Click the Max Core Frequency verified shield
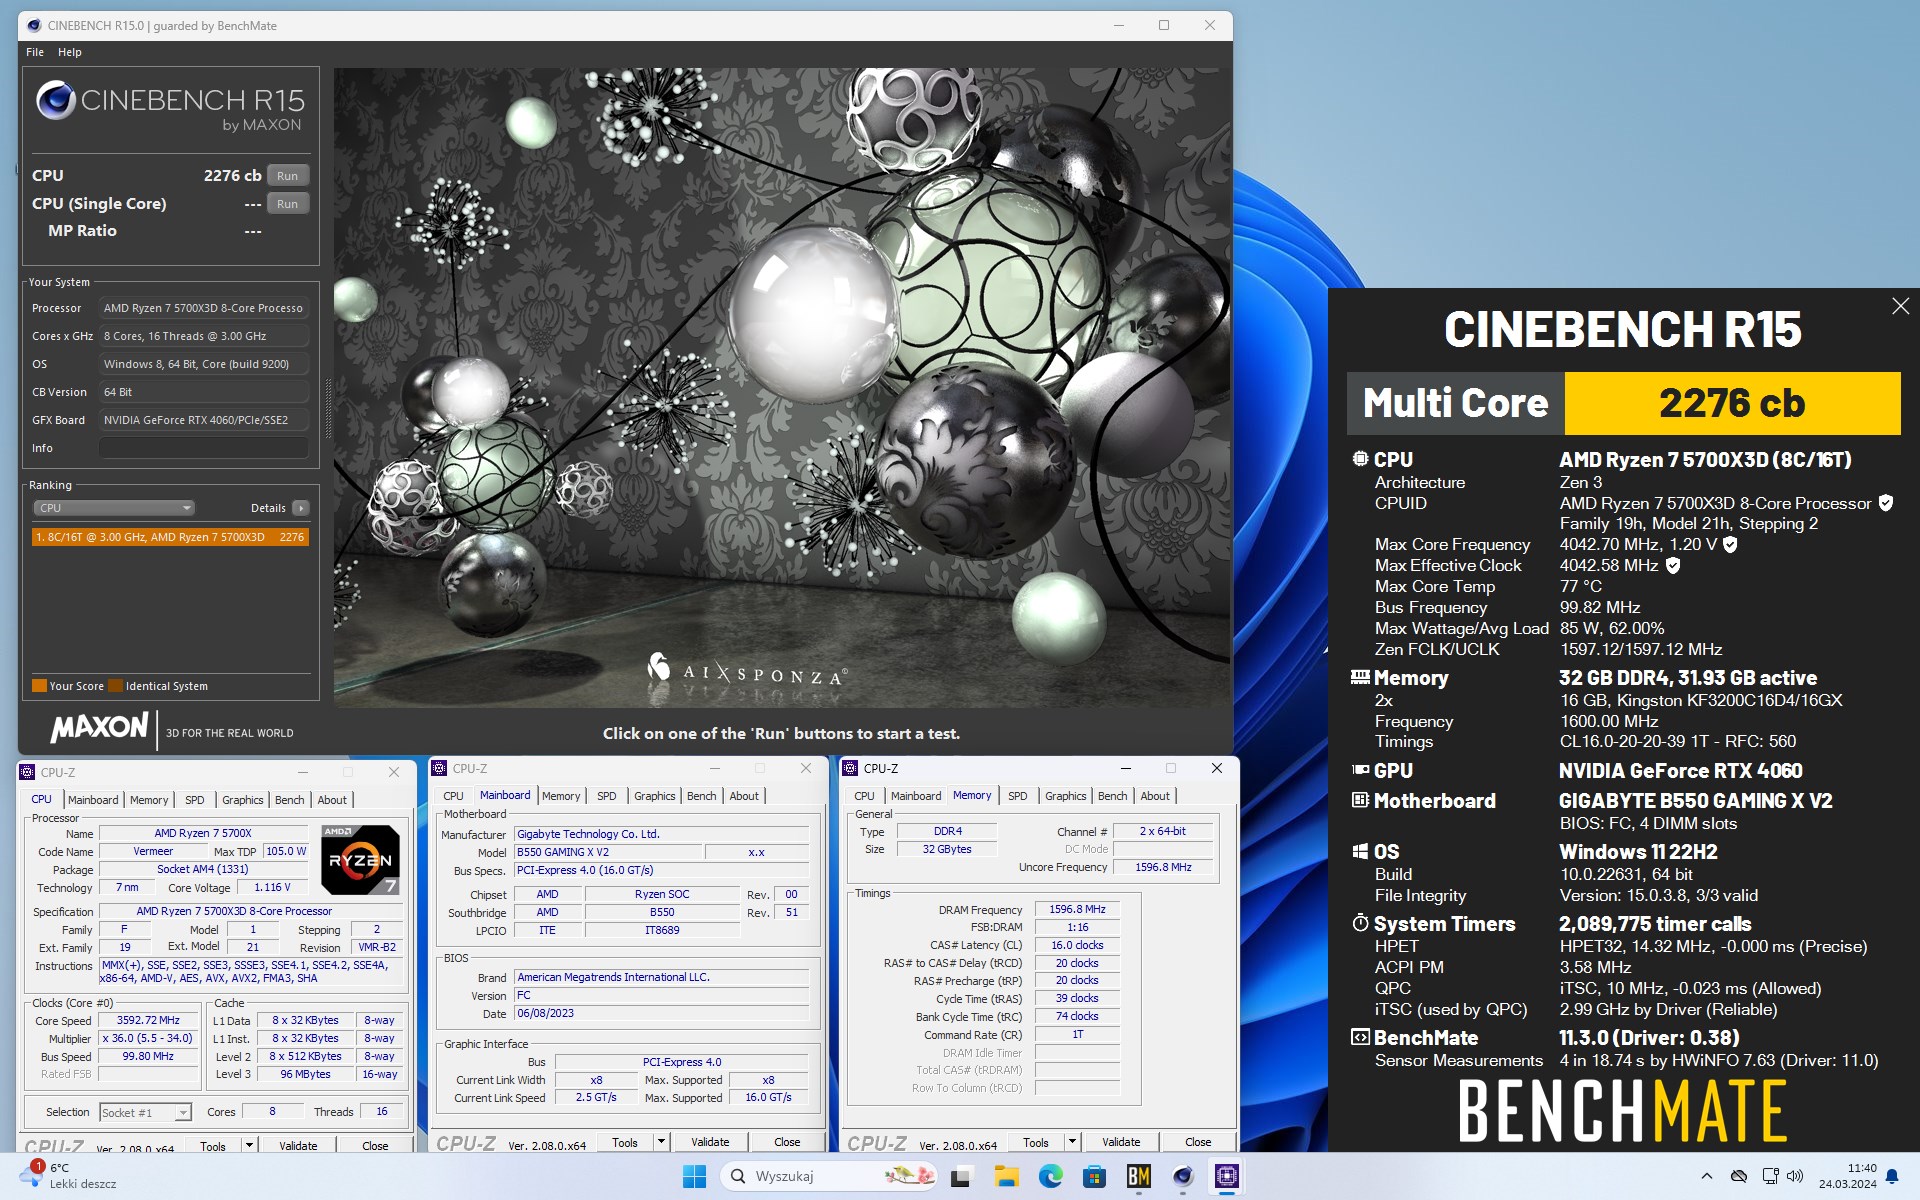Screen dimensions: 1920x1200 point(1730,544)
